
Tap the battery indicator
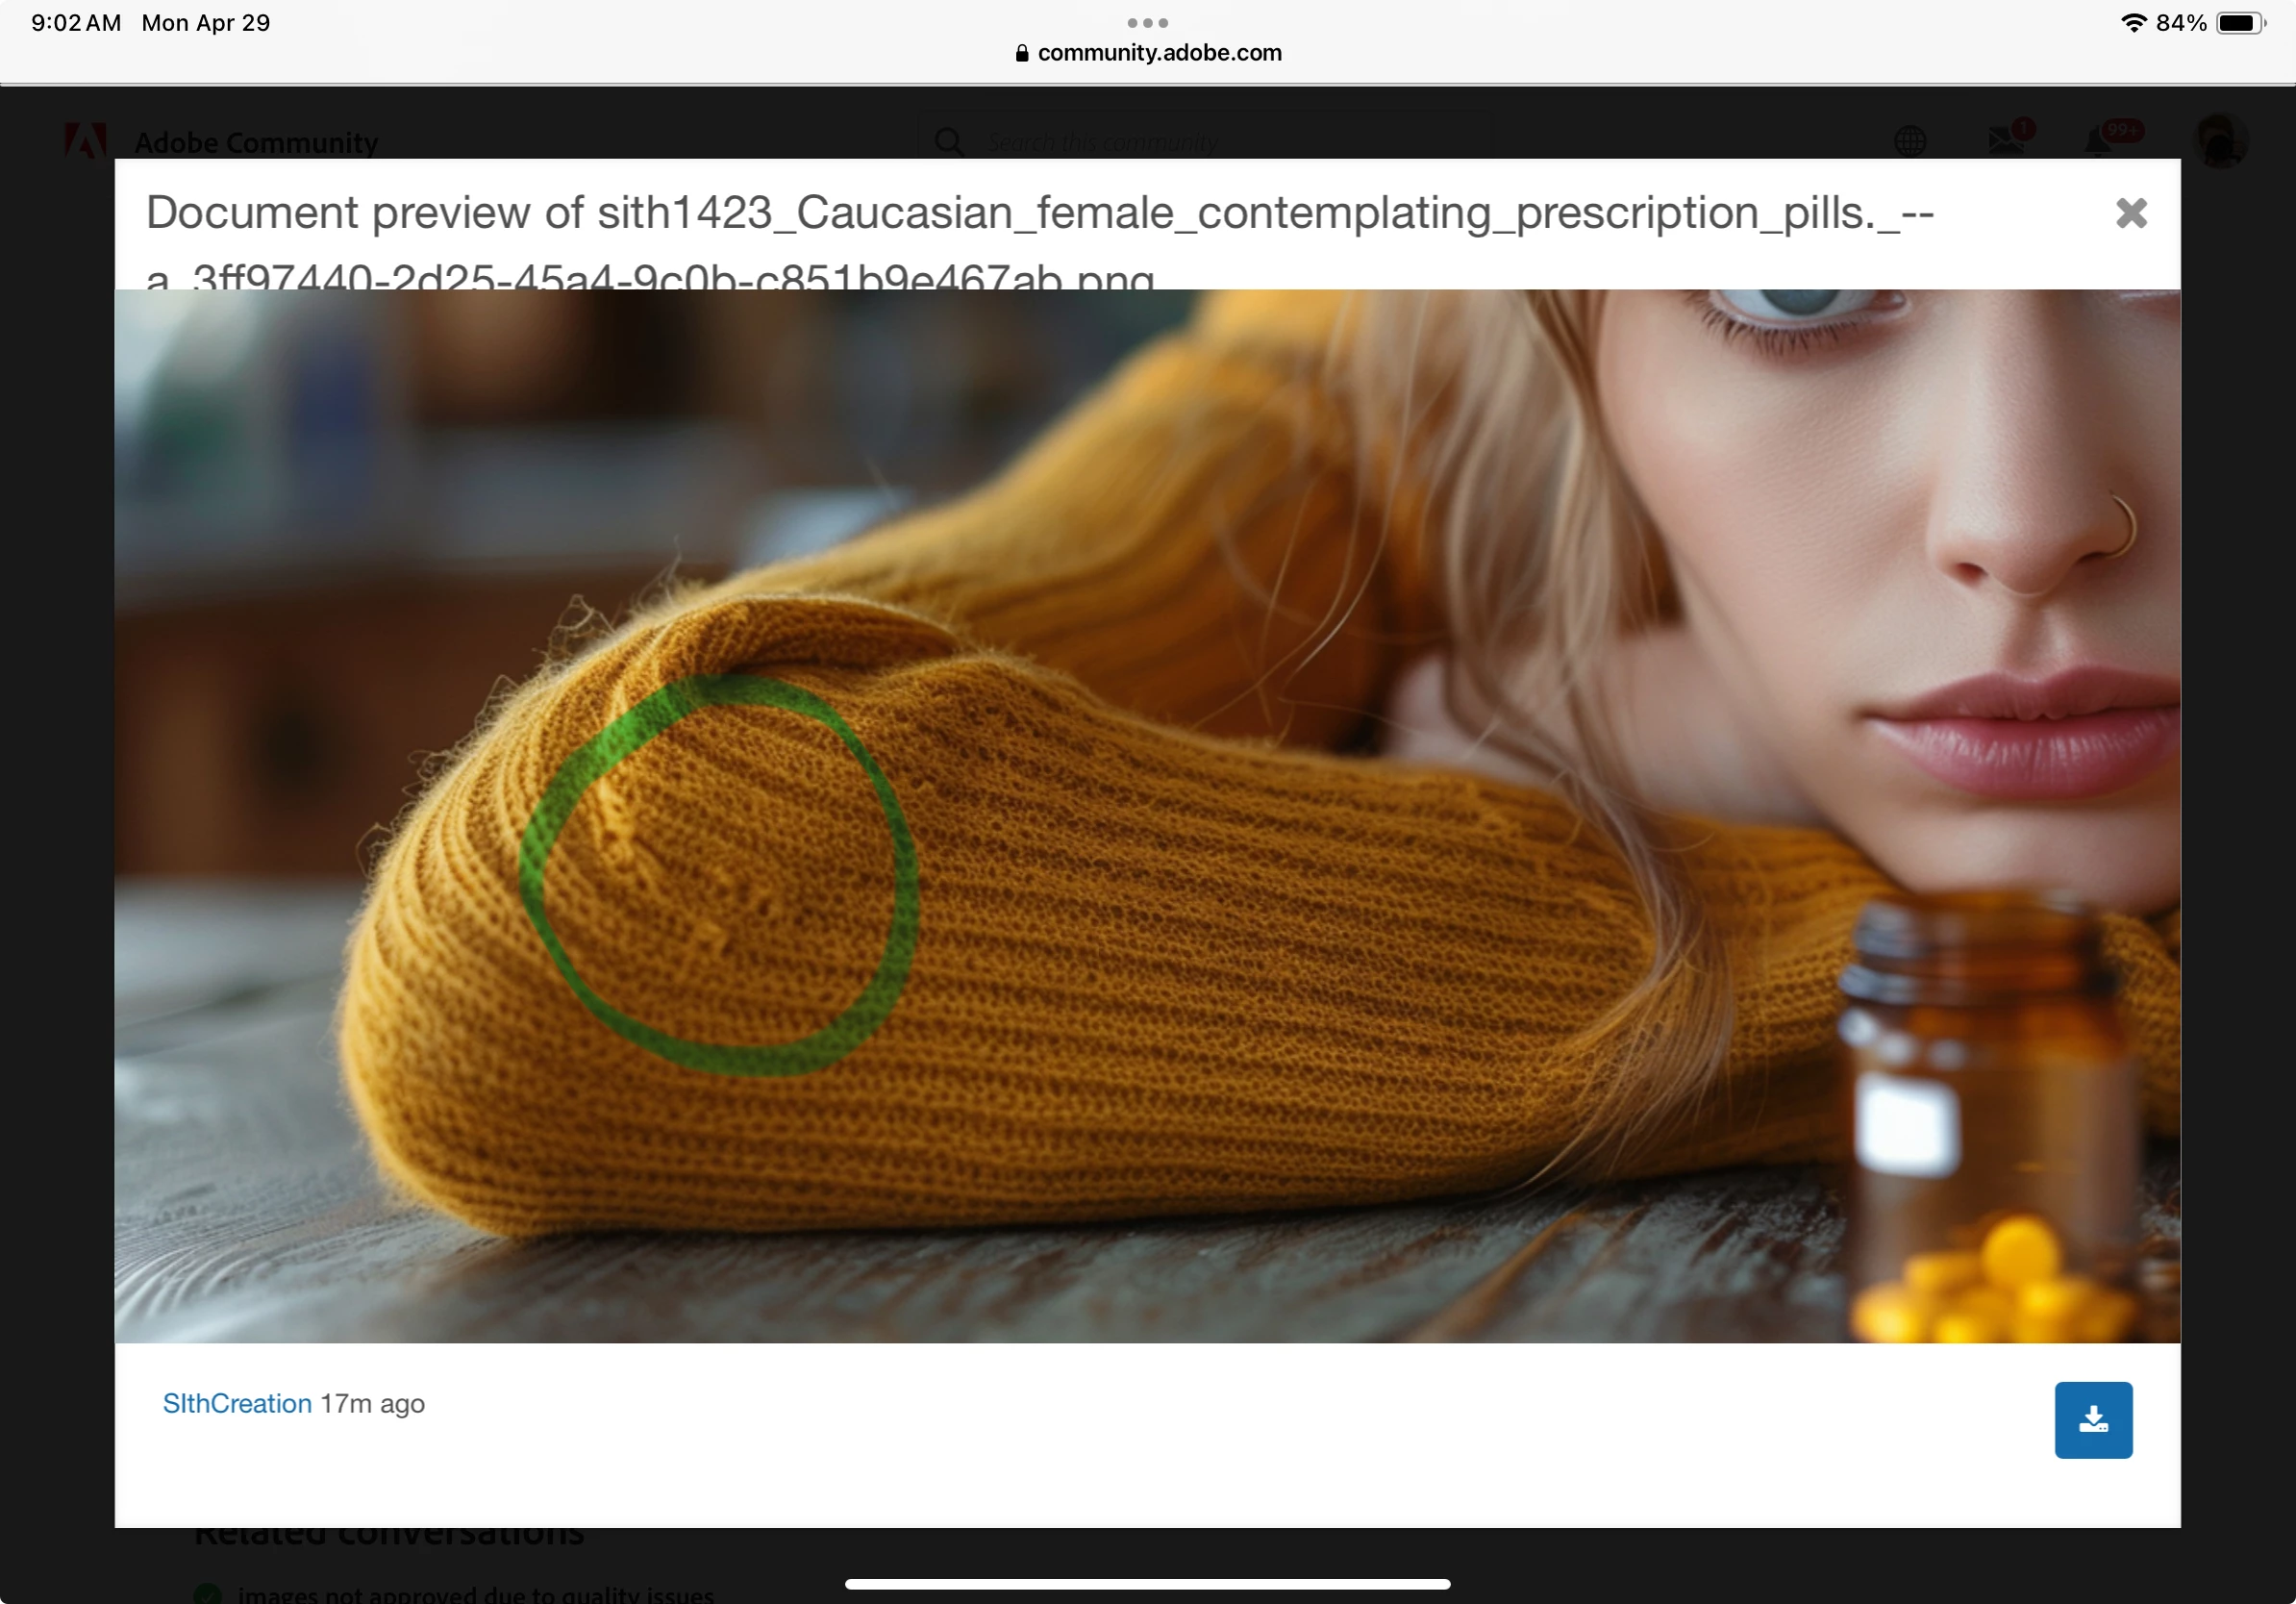(x=2240, y=23)
